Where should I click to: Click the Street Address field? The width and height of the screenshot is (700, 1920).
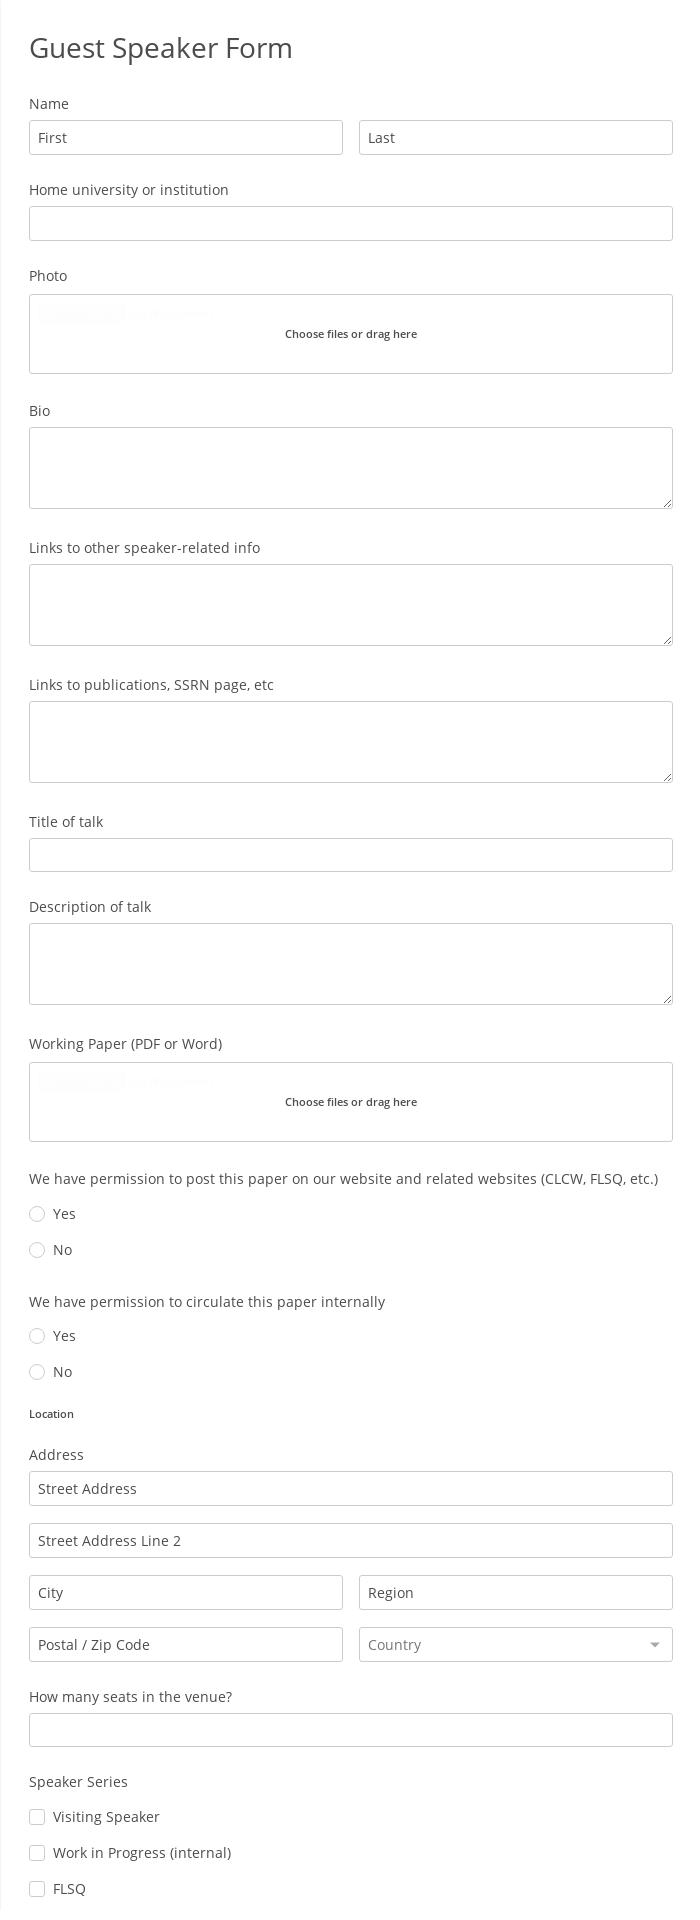[x=350, y=1488]
